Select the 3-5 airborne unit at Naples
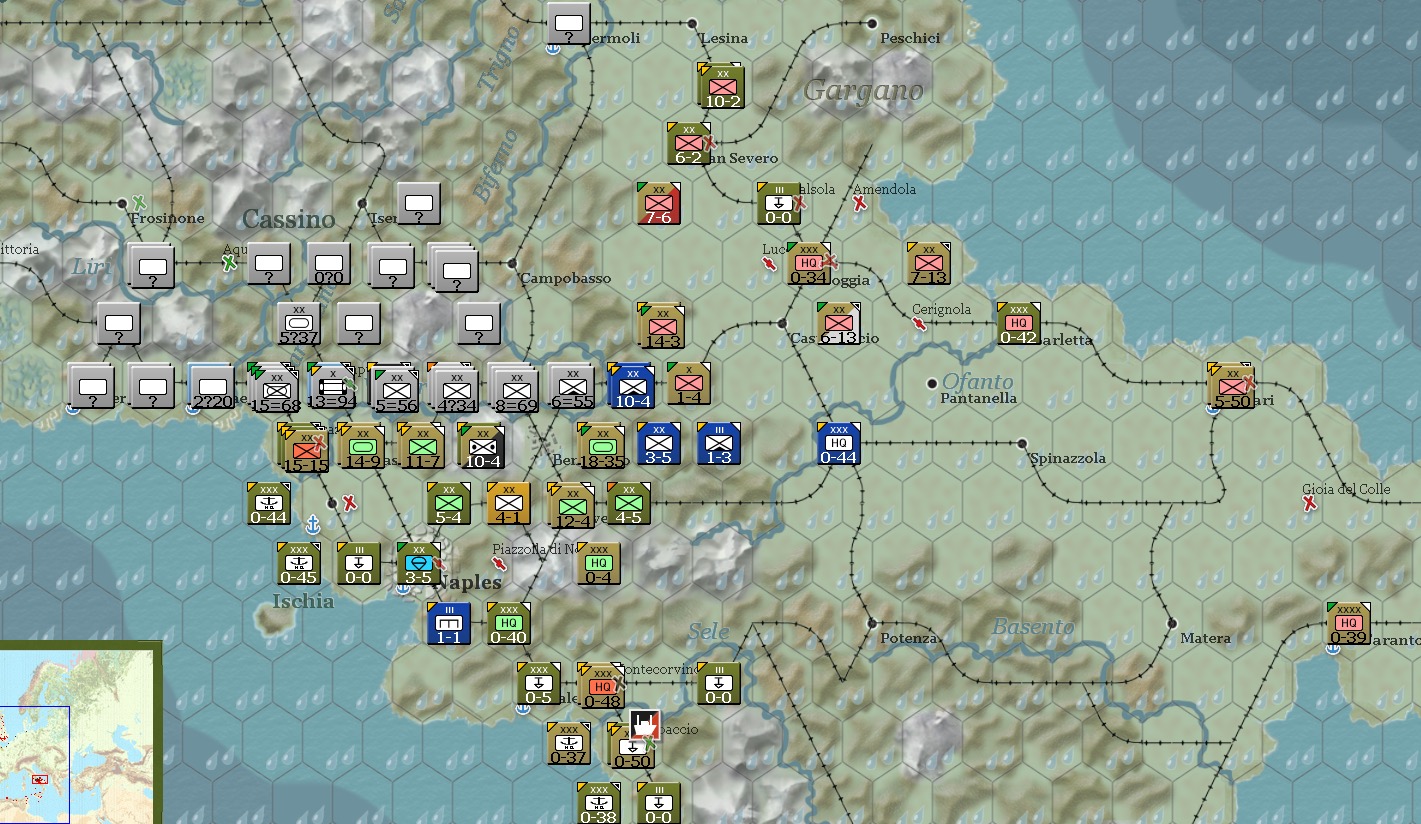This screenshot has height=824, width=1421. tap(418, 564)
